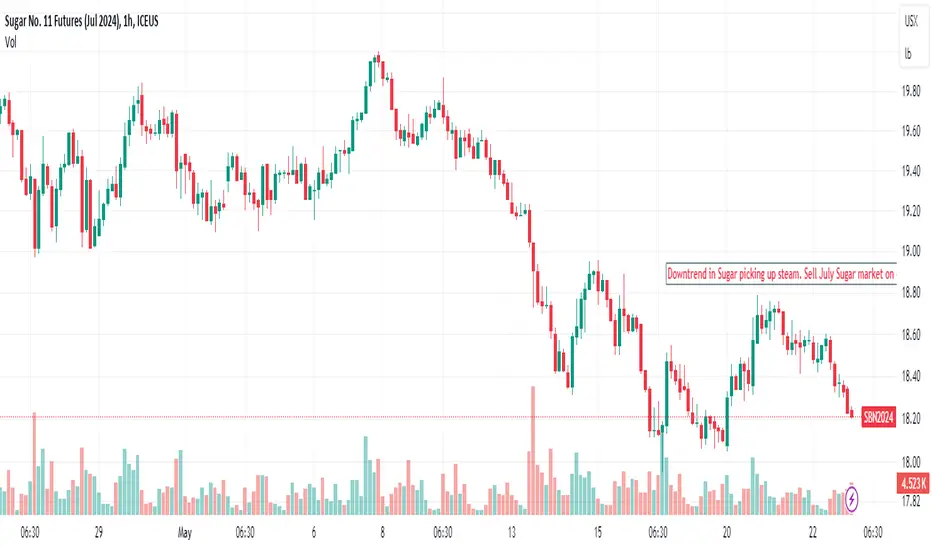Click the 18.00 price axis label
Image resolution: width=932 pixels, height=550 pixels.
911,462
